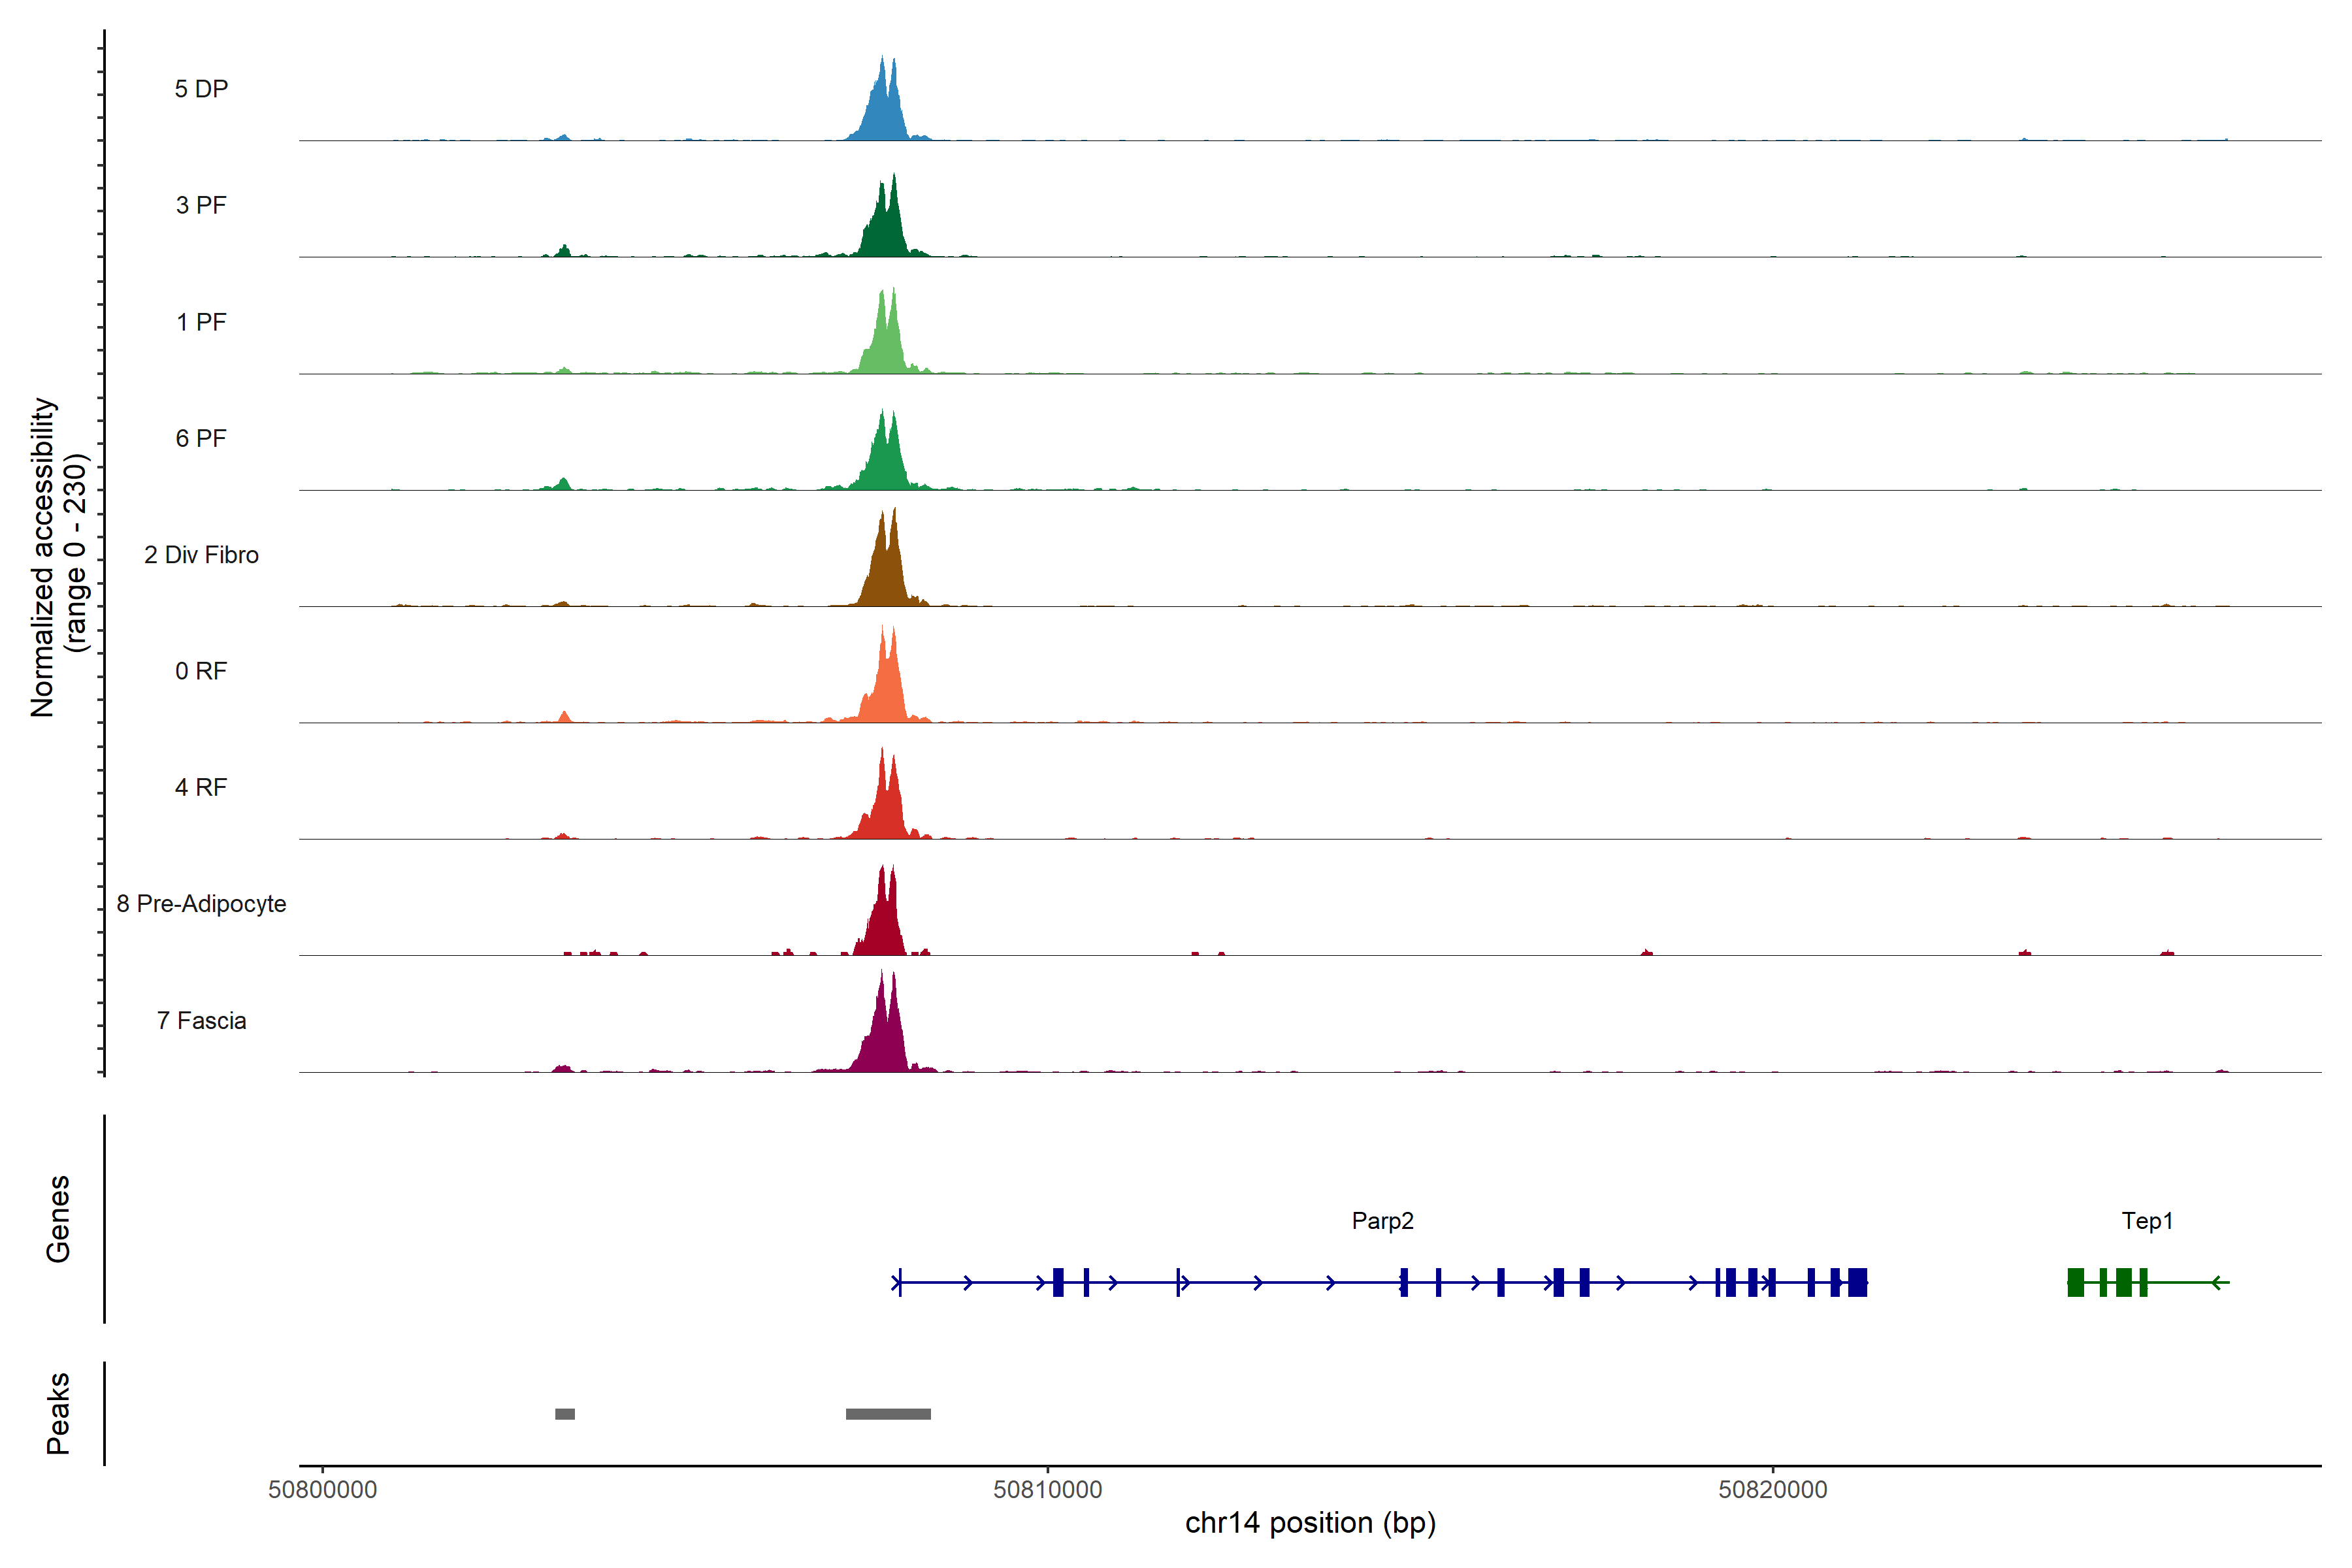Click the leftmost green Tep1 exon block
Viewport: 2352px width, 1568px height.
click(2075, 1282)
